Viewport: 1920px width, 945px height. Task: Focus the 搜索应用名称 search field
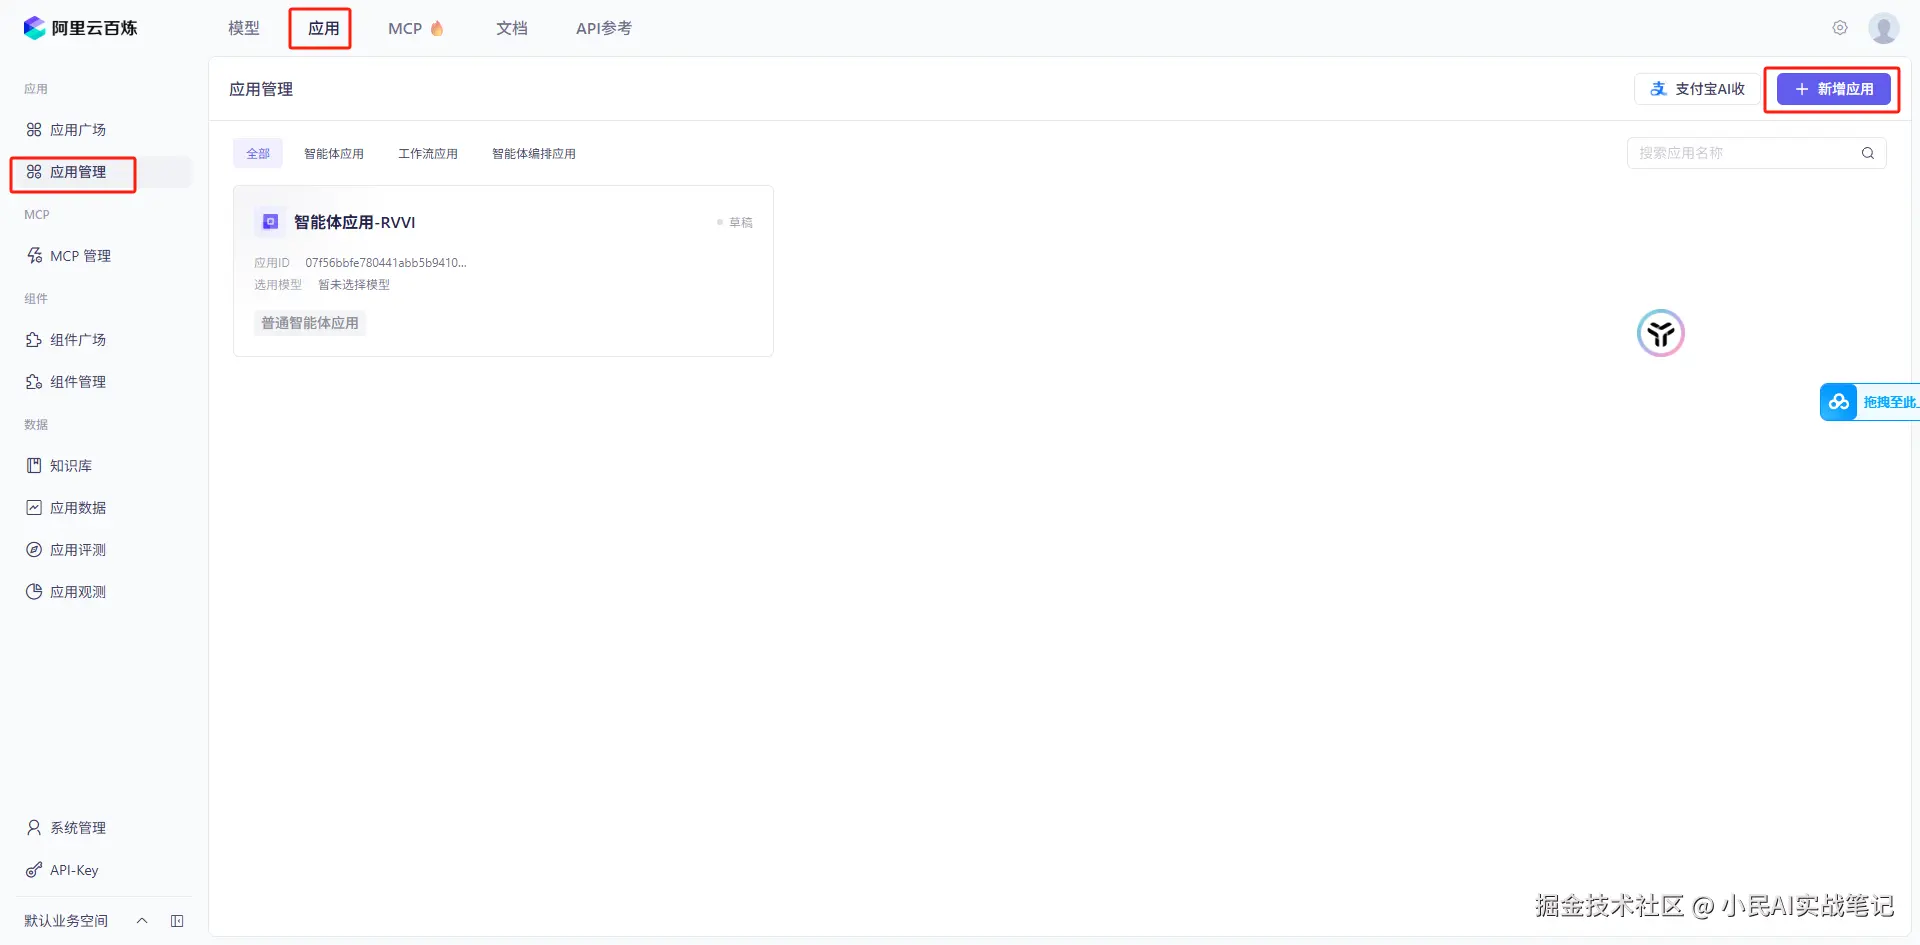pyautogui.click(x=1757, y=153)
